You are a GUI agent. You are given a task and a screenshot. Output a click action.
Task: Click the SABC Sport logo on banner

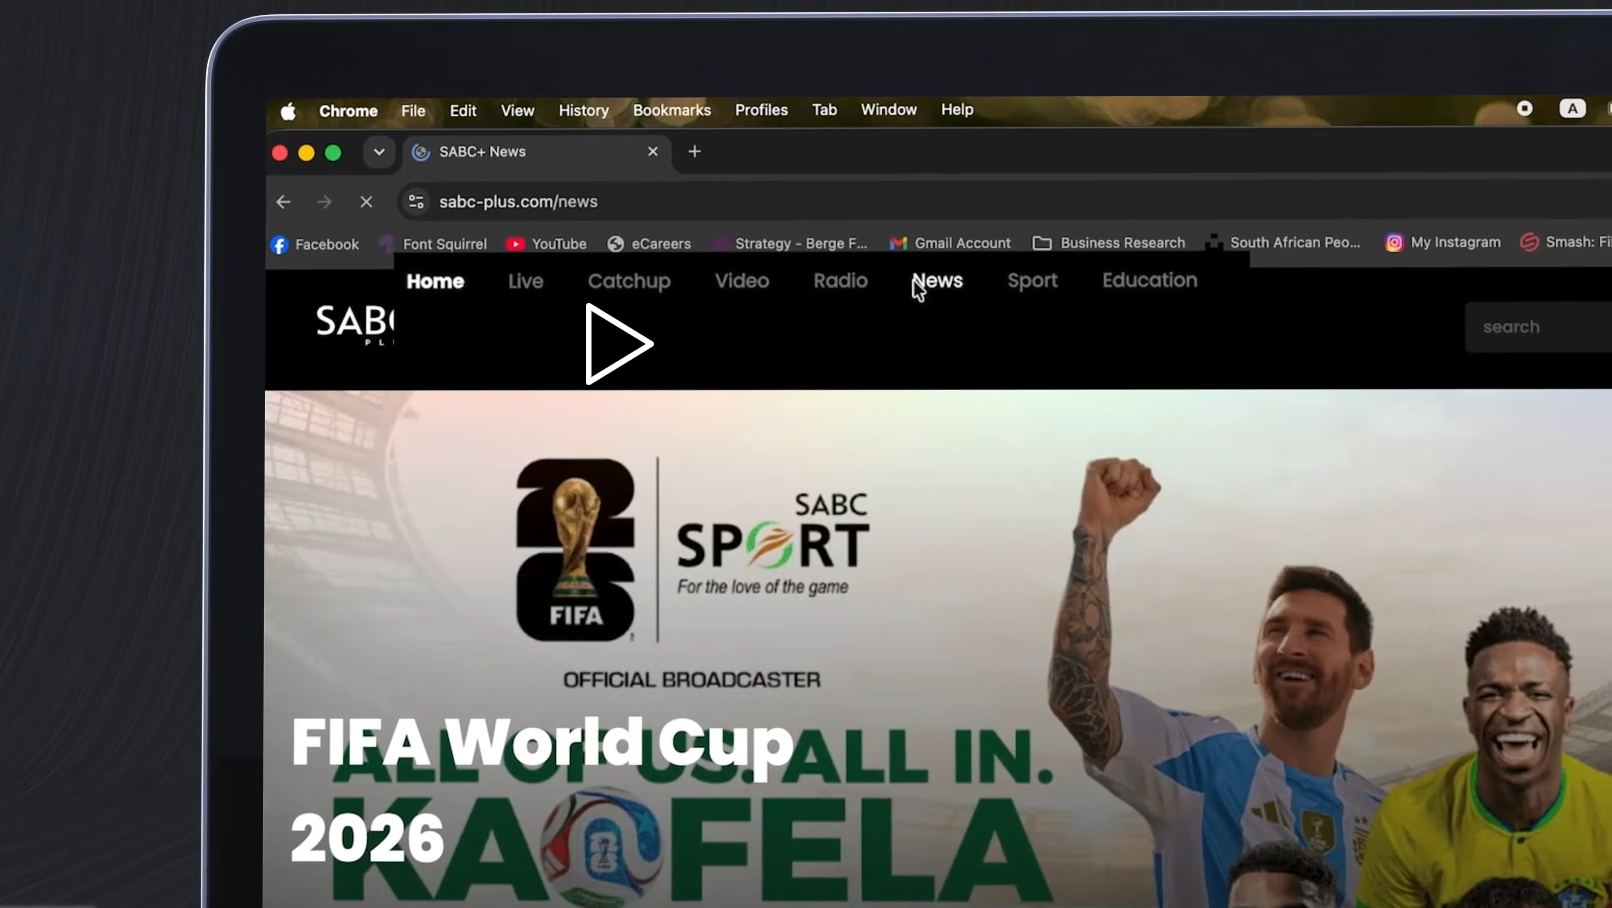click(x=773, y=545)
